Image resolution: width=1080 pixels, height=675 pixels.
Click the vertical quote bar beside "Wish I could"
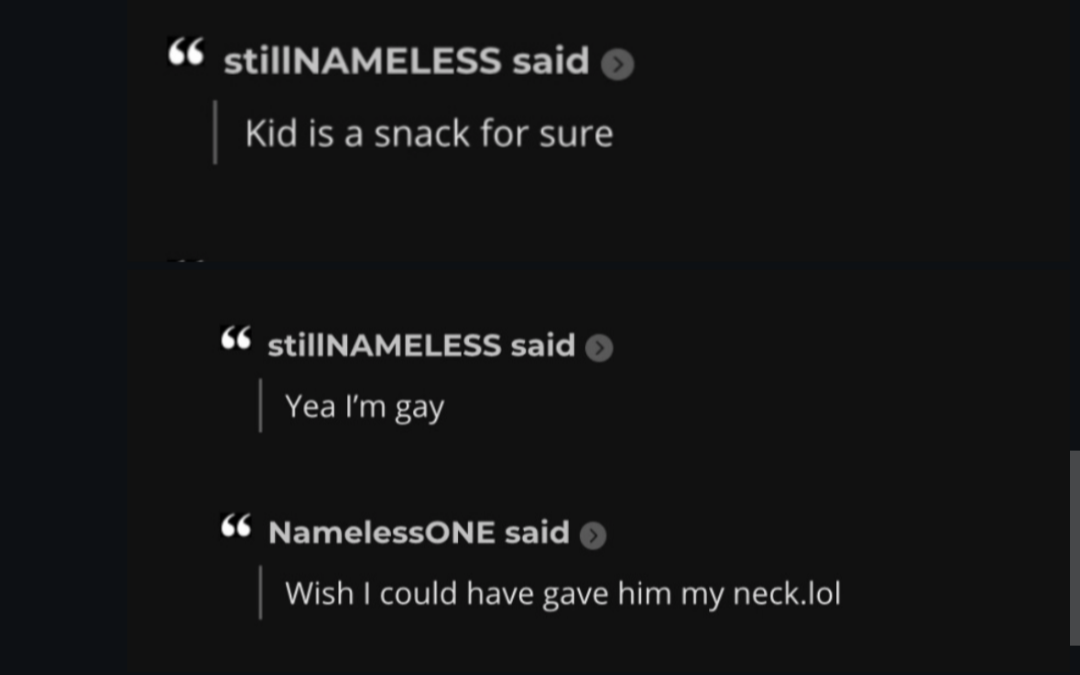click(260, 592)
